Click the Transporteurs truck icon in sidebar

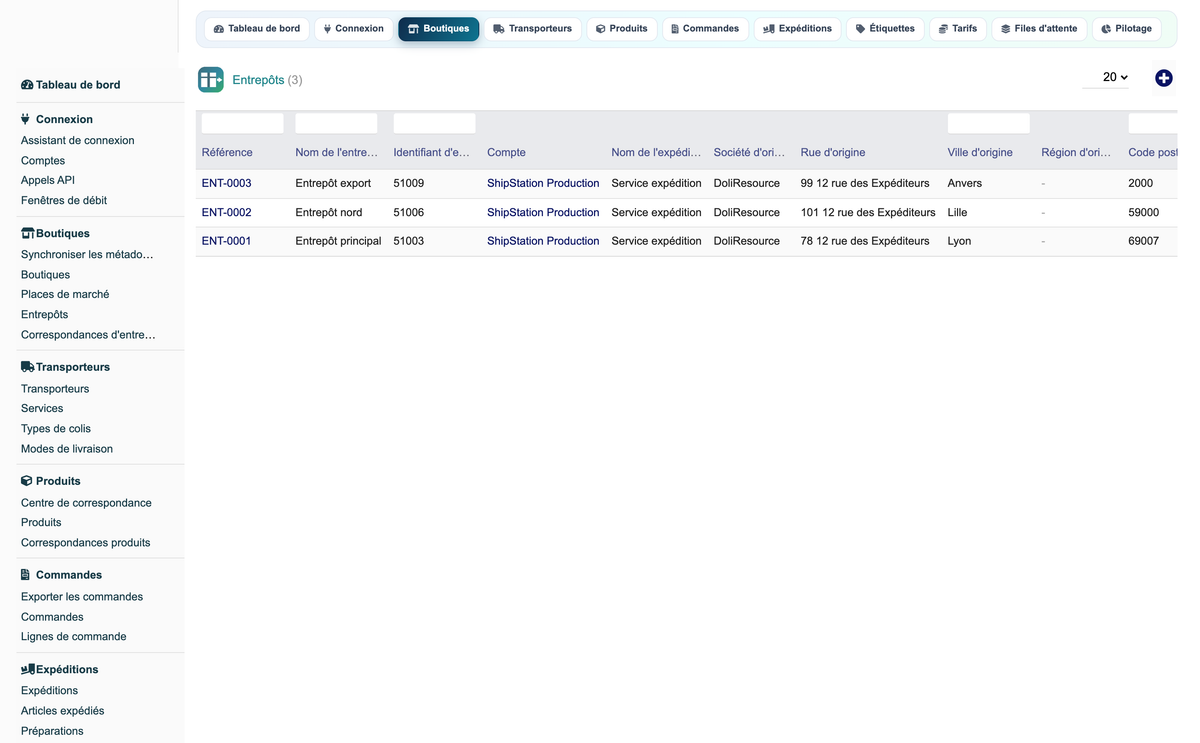click(27, 367)
